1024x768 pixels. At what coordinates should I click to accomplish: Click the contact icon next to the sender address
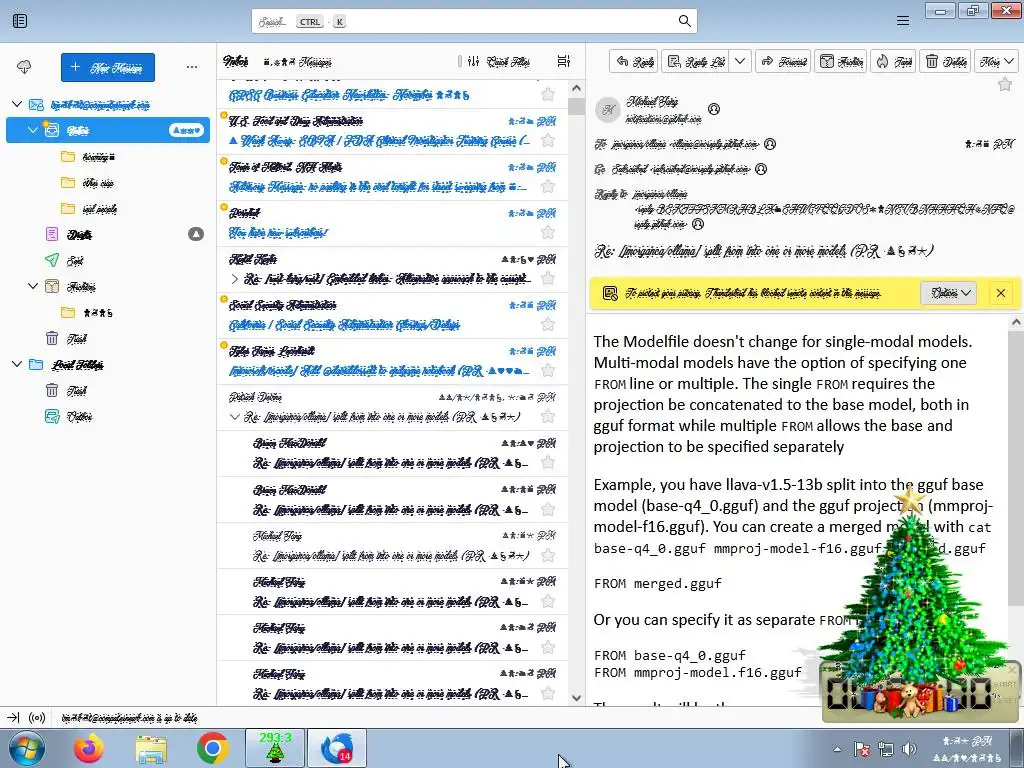tap(714, 109)
